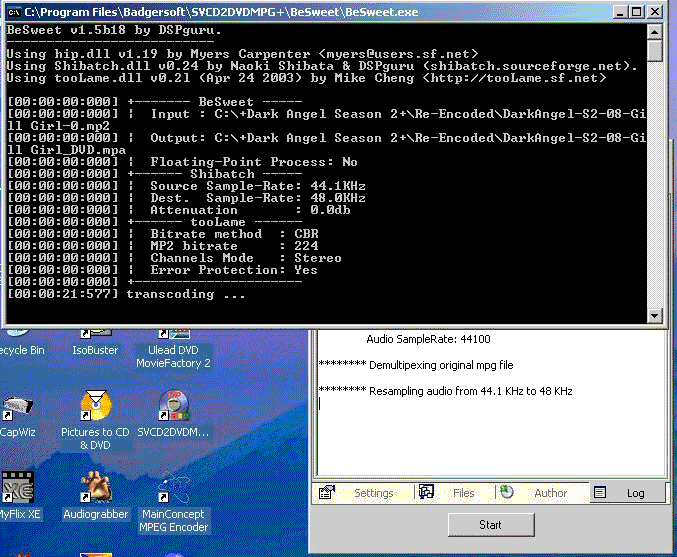Open the Recycle Bin icon

pos(19,343)
